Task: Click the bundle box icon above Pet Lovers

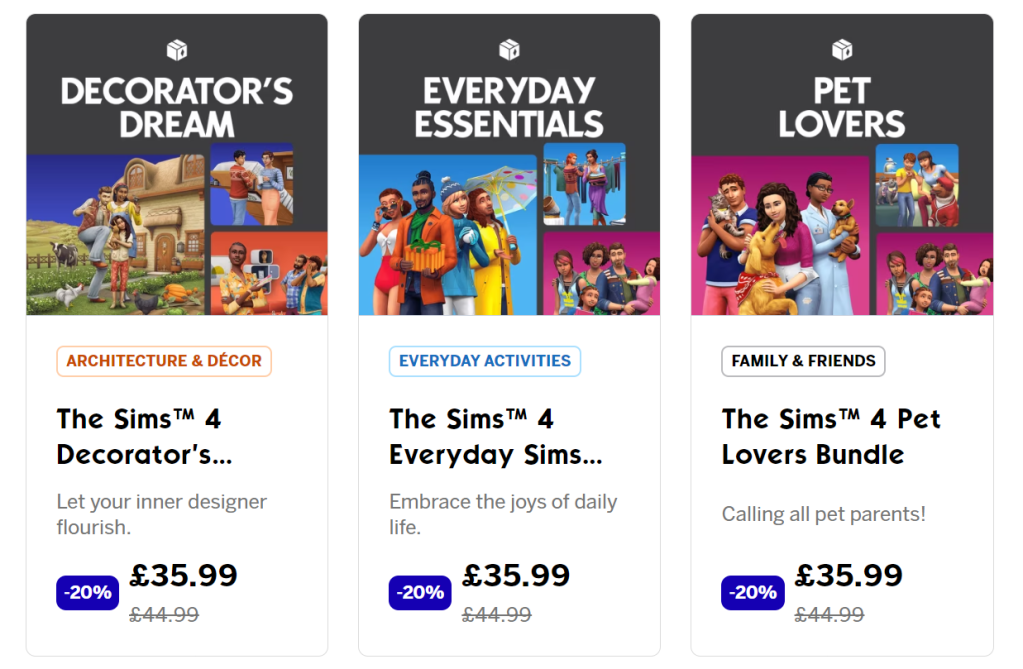Action: tap(842, 50)
